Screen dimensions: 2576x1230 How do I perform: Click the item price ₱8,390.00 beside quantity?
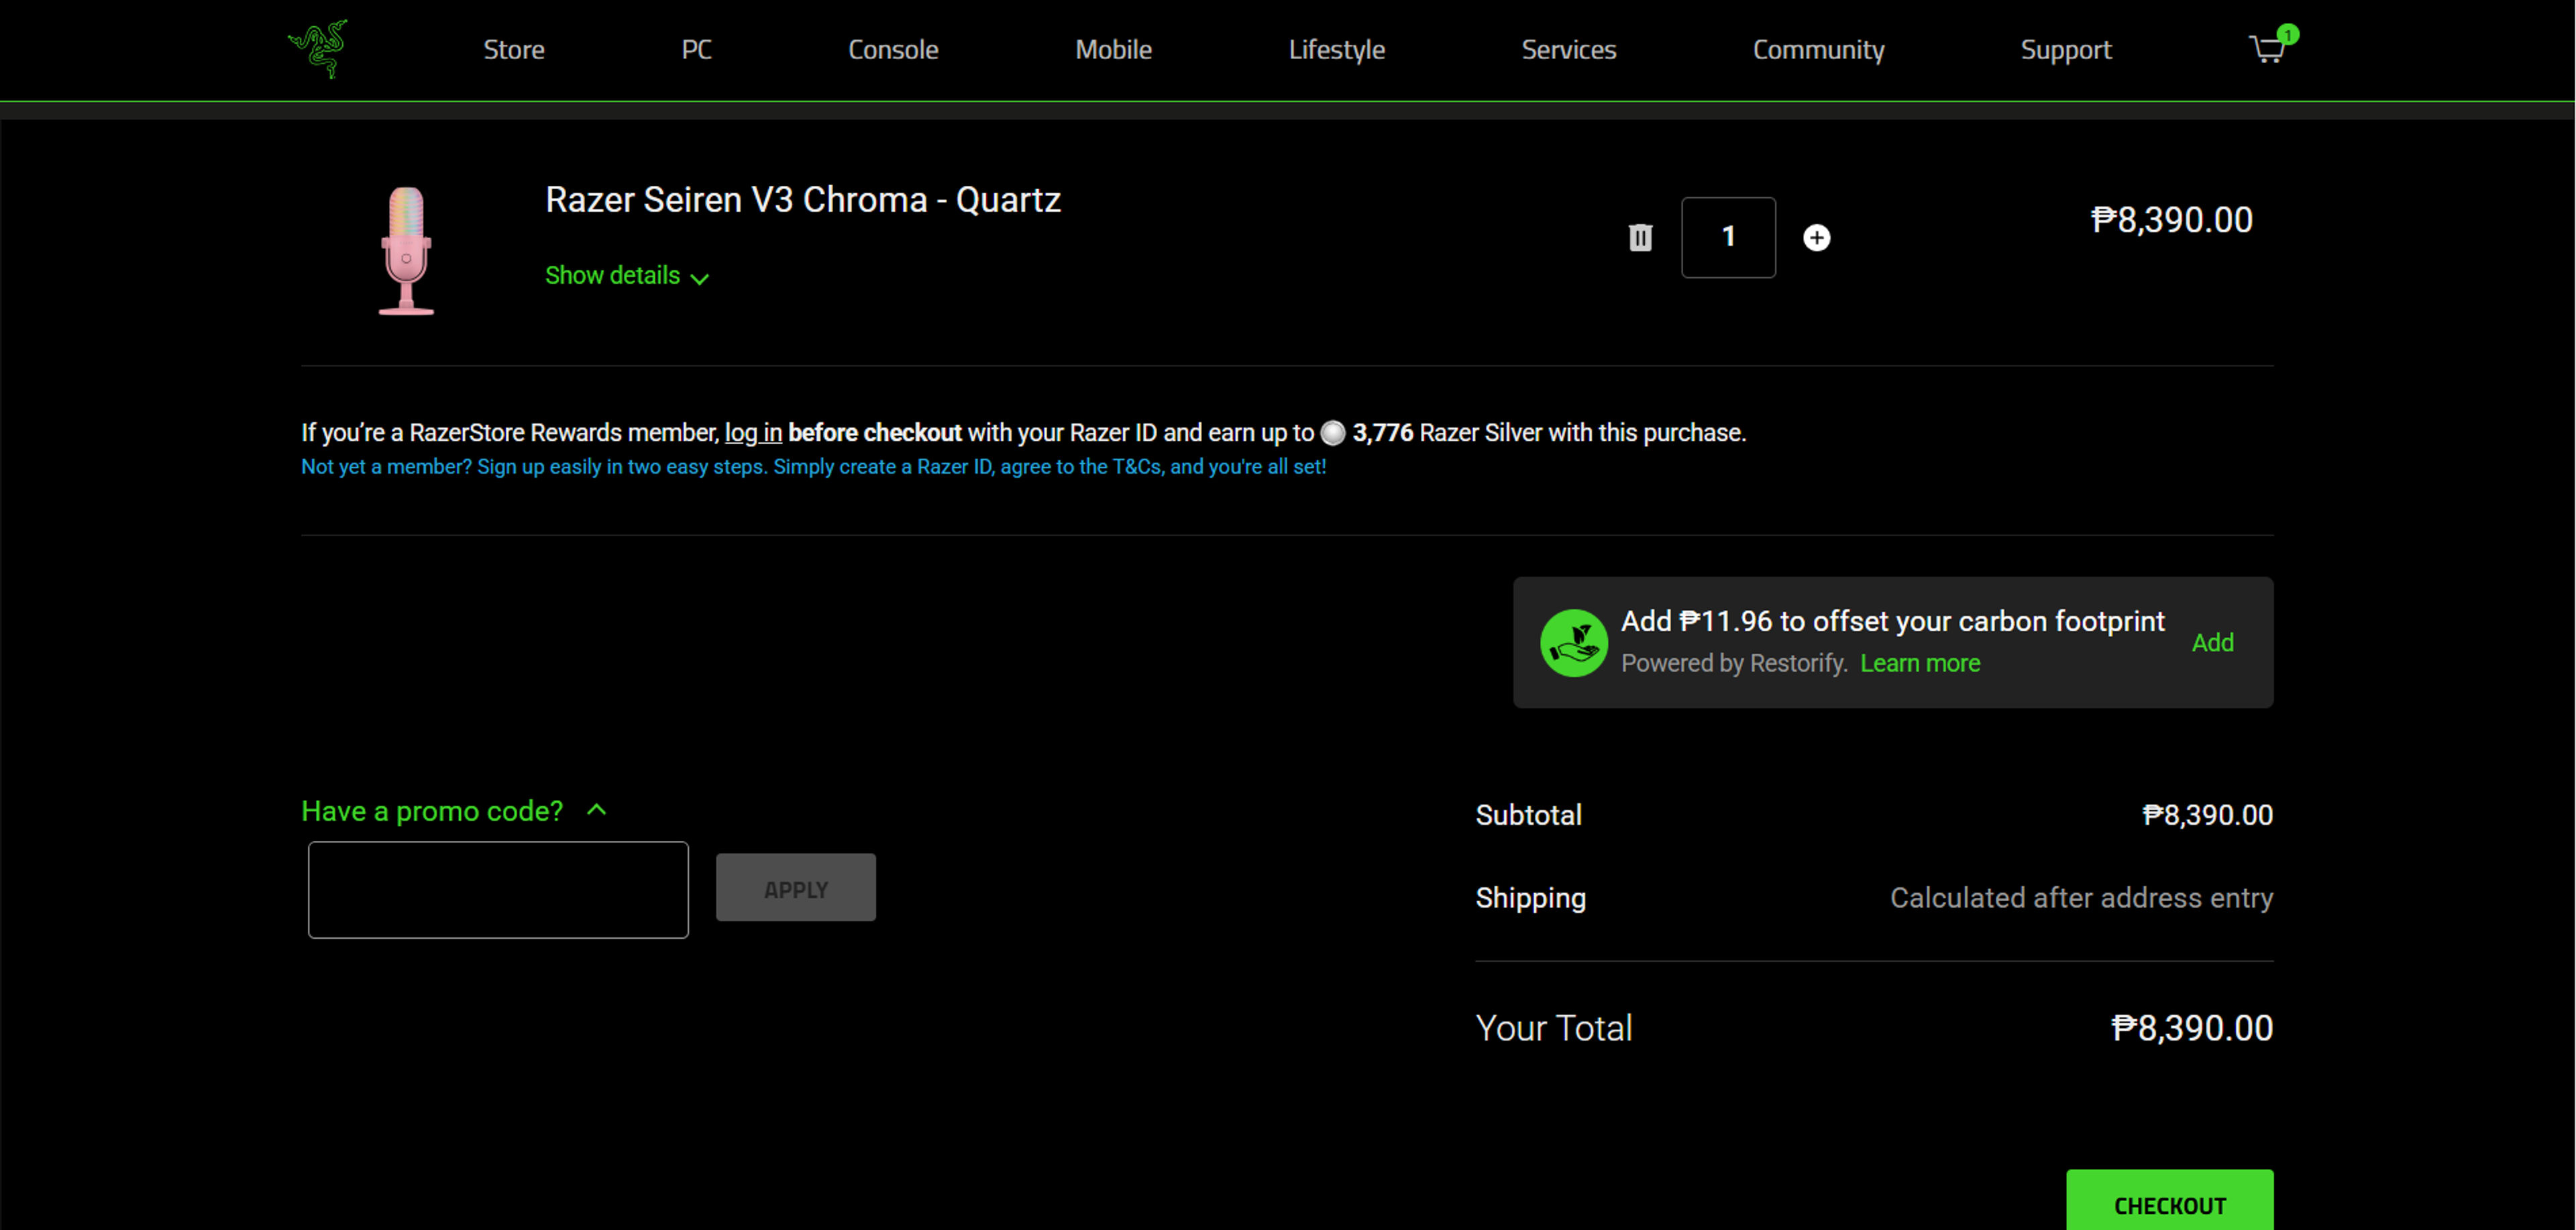click(2171, 220)
